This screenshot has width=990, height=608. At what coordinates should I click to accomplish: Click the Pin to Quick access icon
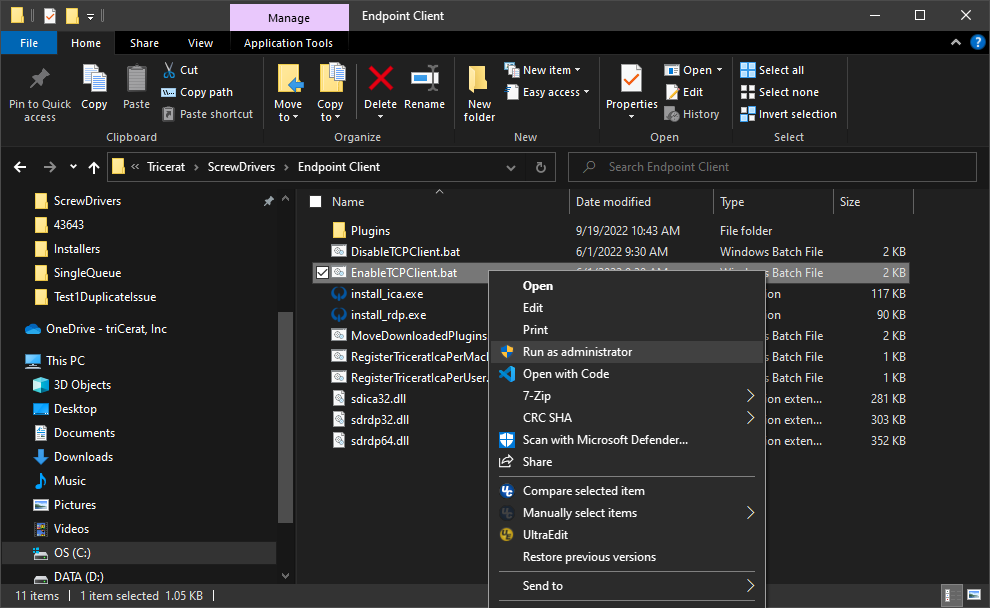point(40,80)
